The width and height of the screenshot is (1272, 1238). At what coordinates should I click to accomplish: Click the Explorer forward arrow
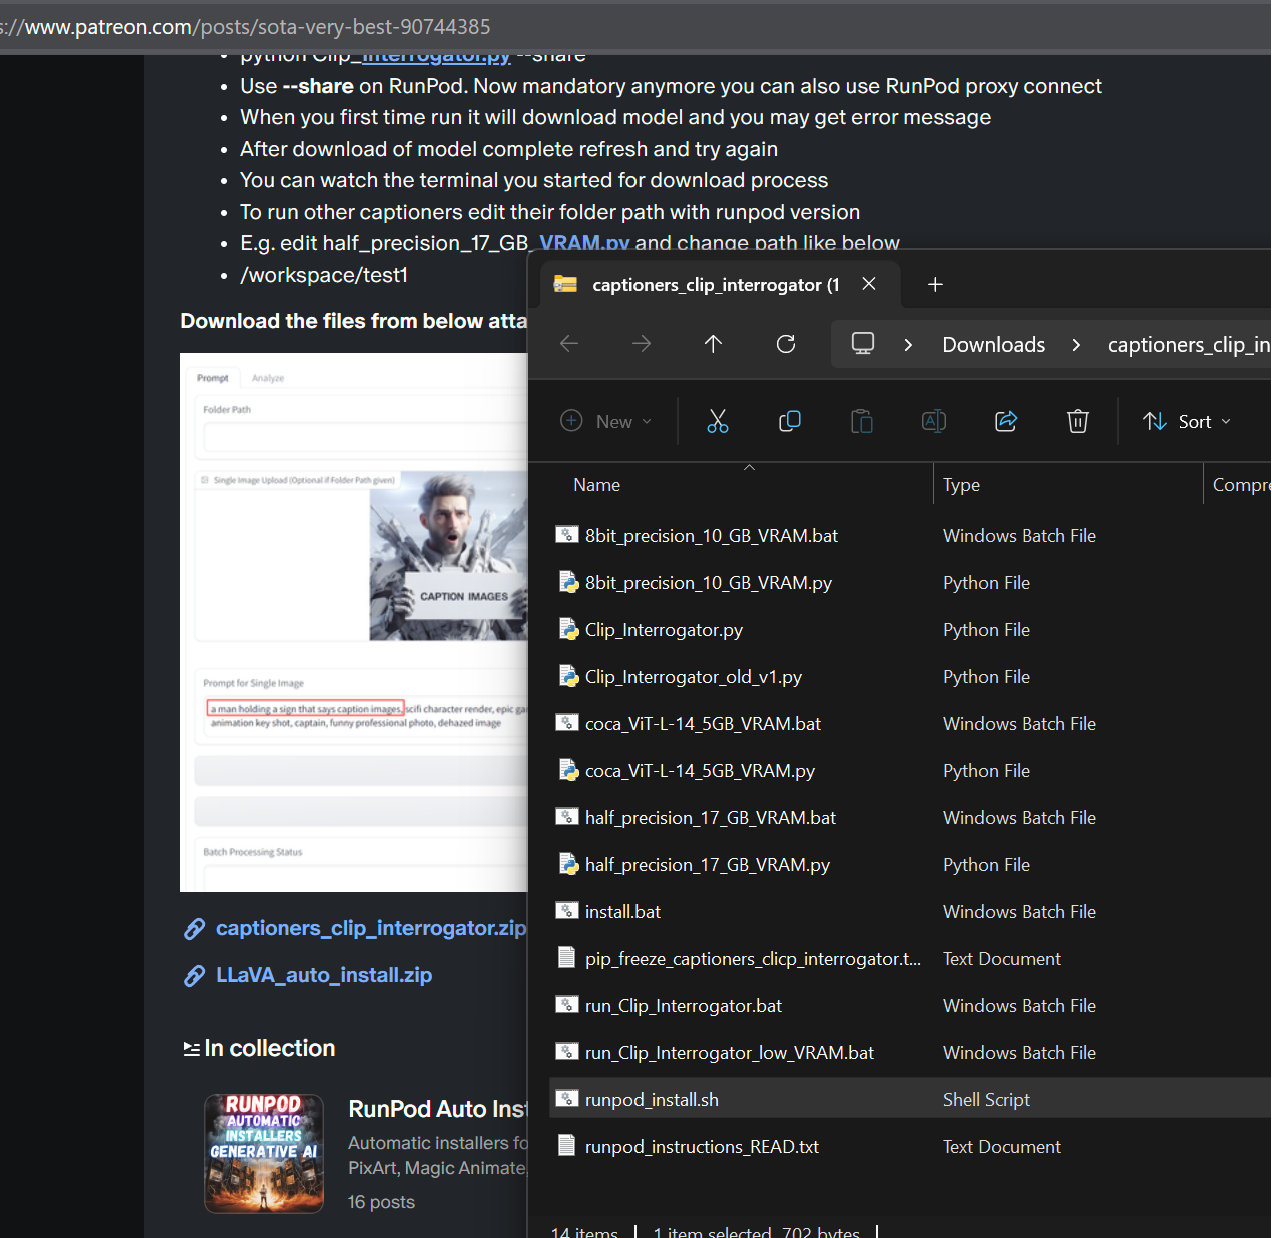click(x=641, y=344)
